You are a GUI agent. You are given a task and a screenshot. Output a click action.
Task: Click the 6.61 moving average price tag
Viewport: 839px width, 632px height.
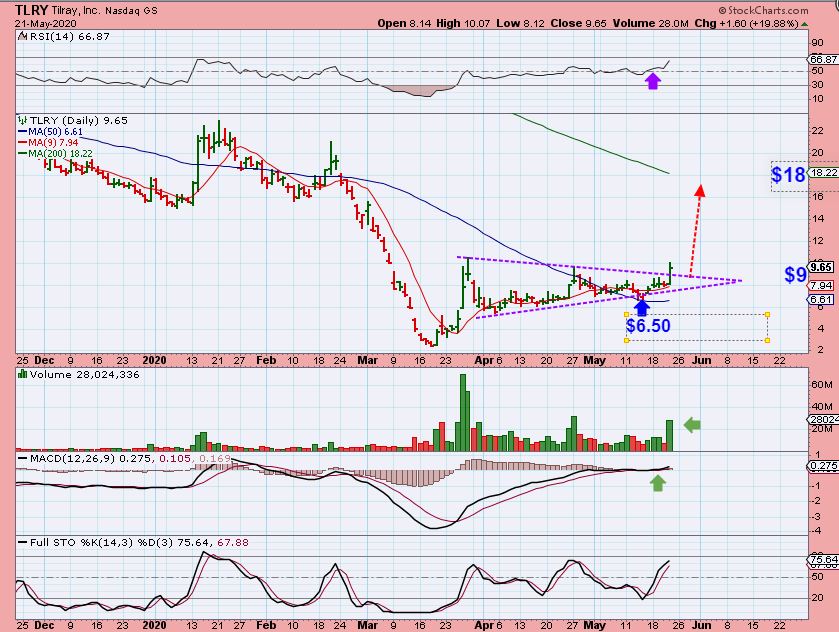(821, 300)
